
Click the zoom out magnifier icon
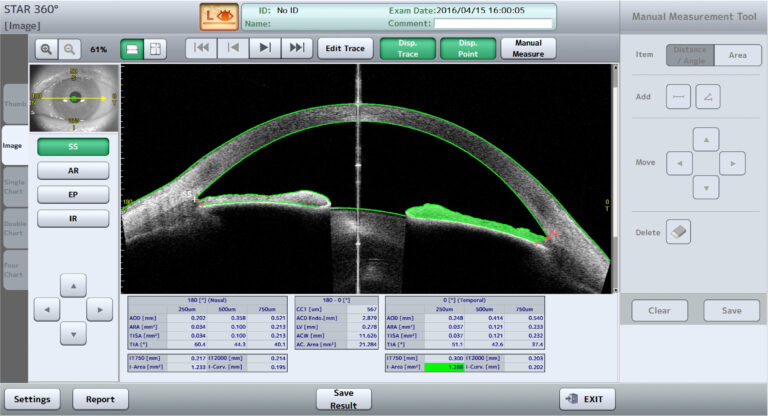(x=69, y=48)
